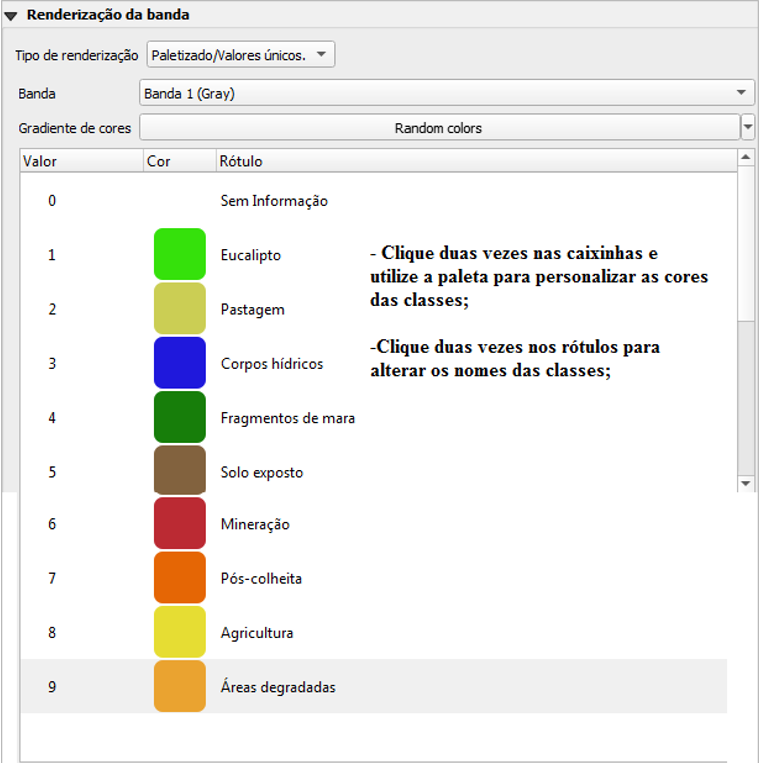The height and width of the screenshot is (763, 760).
Task: Click the bright green Eucalipto color swatch
Action: (180, 254)
